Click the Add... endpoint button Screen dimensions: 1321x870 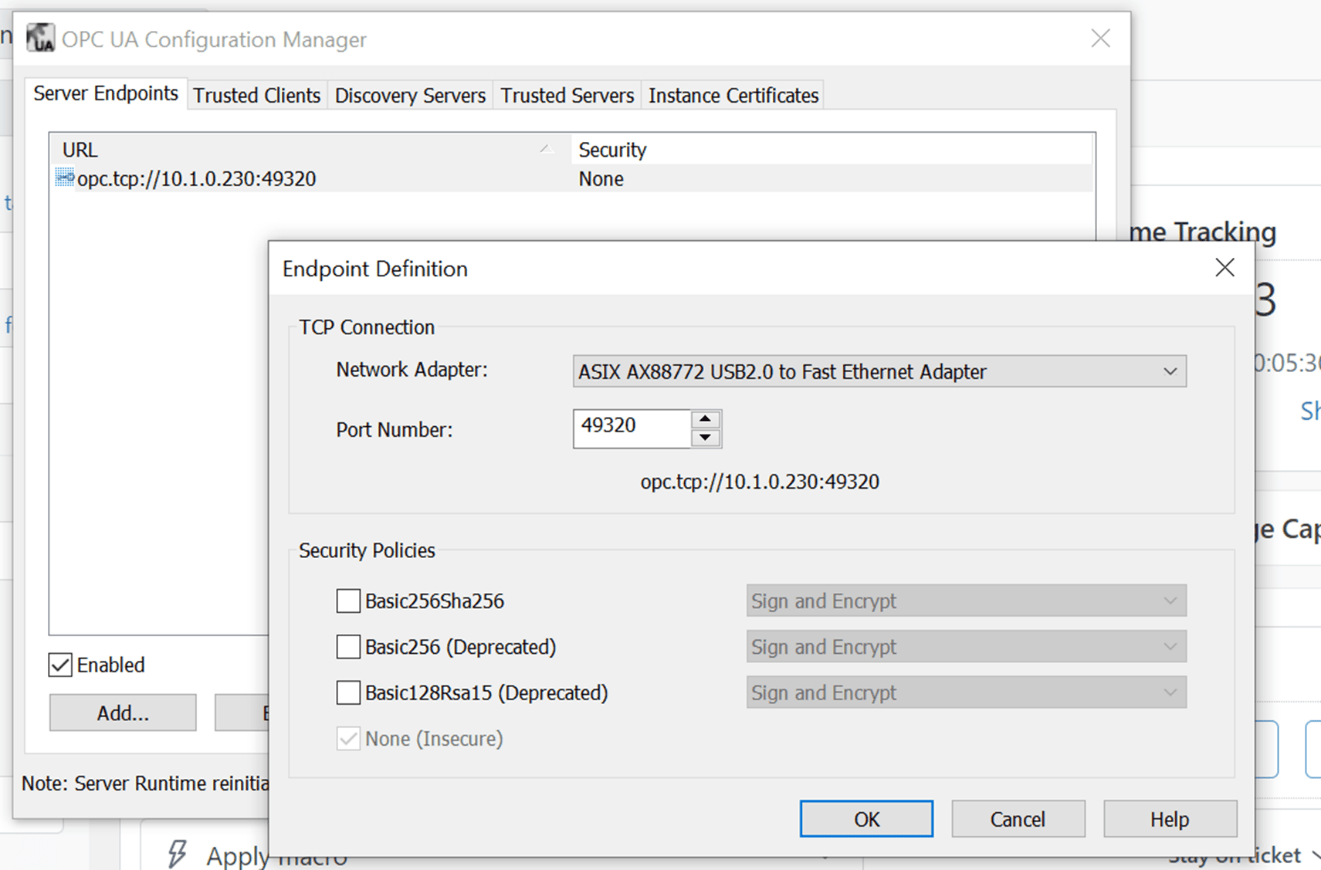click(123, 713)
